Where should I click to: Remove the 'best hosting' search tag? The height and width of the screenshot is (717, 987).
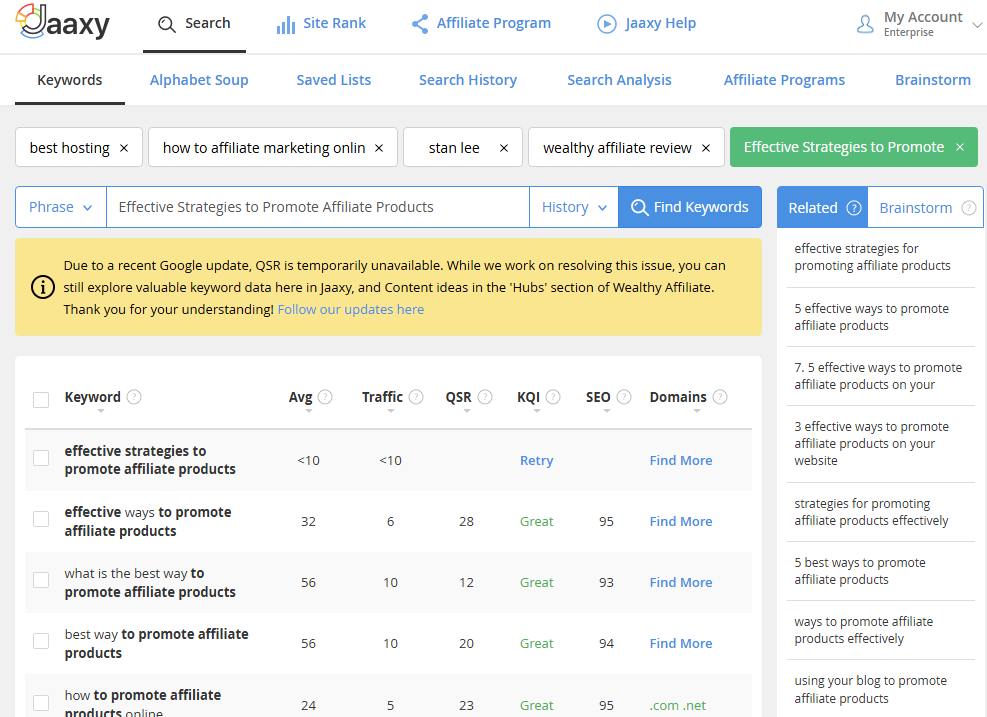tap(124, 148)
